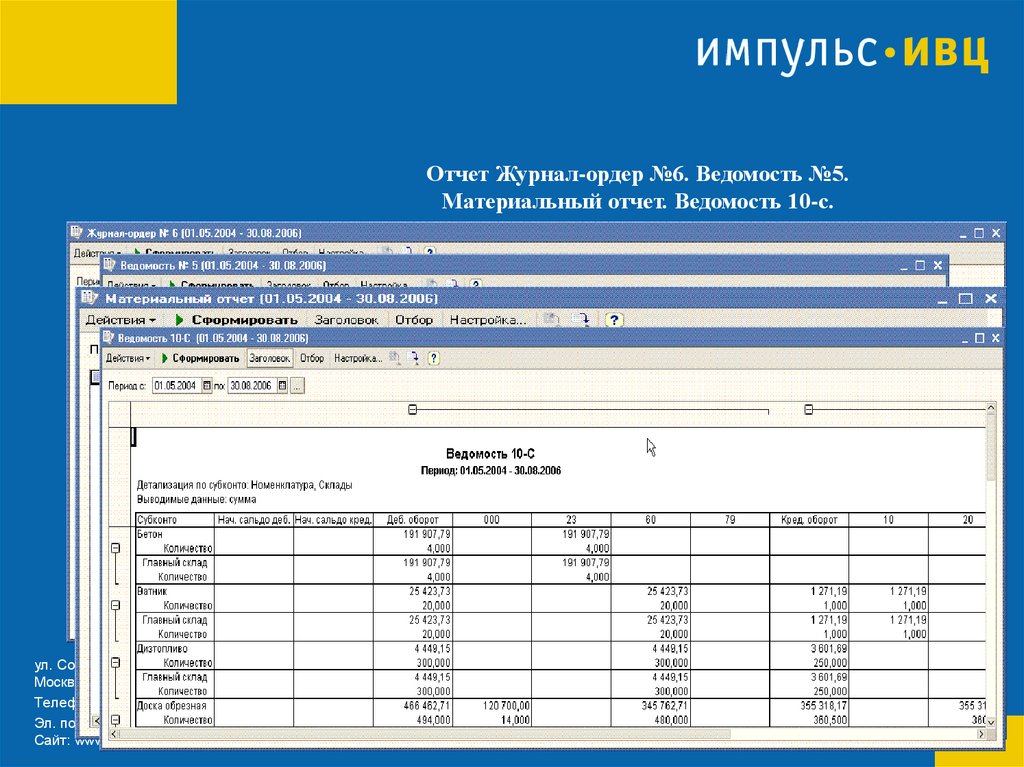Click Сформировать in Ведомость 10-С
The width and height of the screenshot is (1024, 767).
200,358
